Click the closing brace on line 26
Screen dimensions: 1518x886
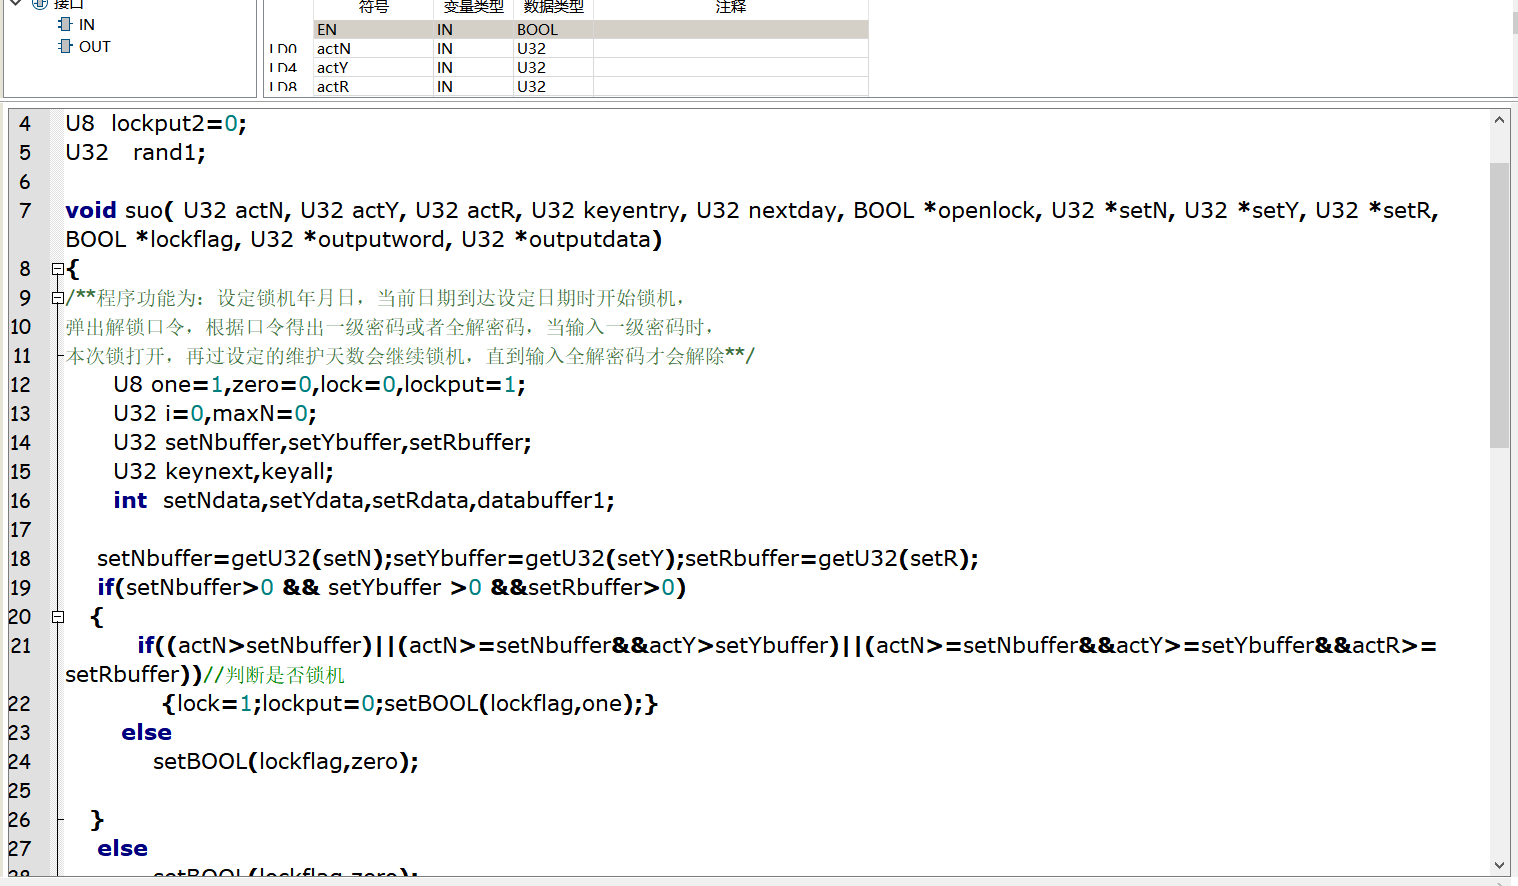(97, 820)
